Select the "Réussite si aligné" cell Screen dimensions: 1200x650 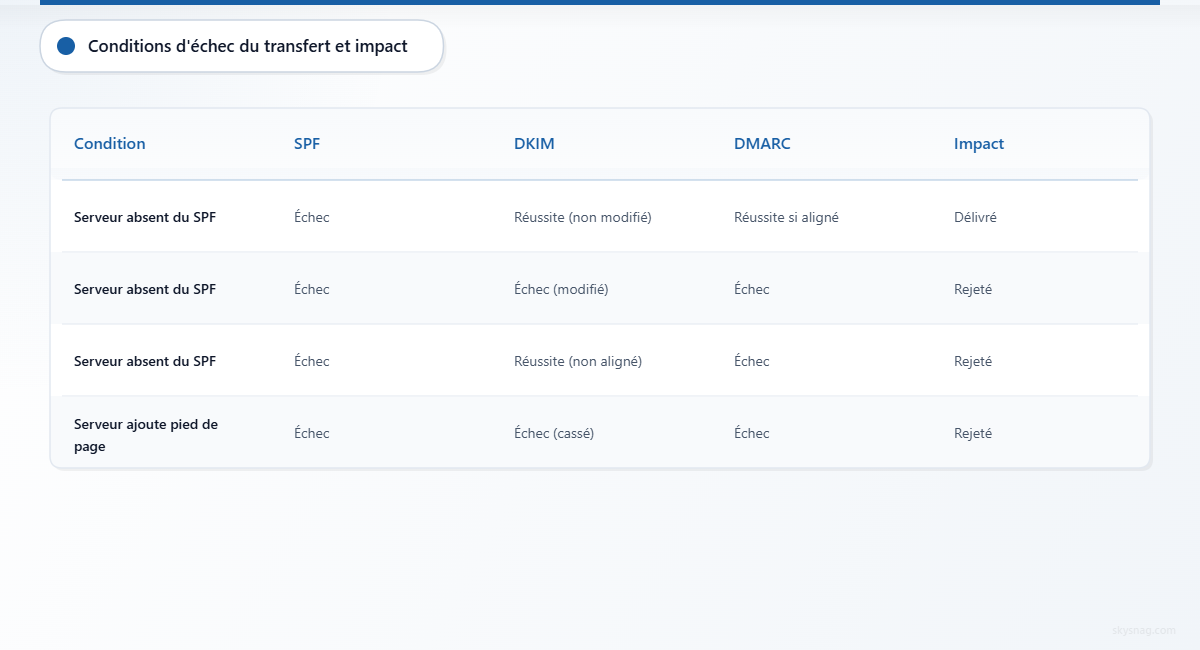[x=786, y=217]
